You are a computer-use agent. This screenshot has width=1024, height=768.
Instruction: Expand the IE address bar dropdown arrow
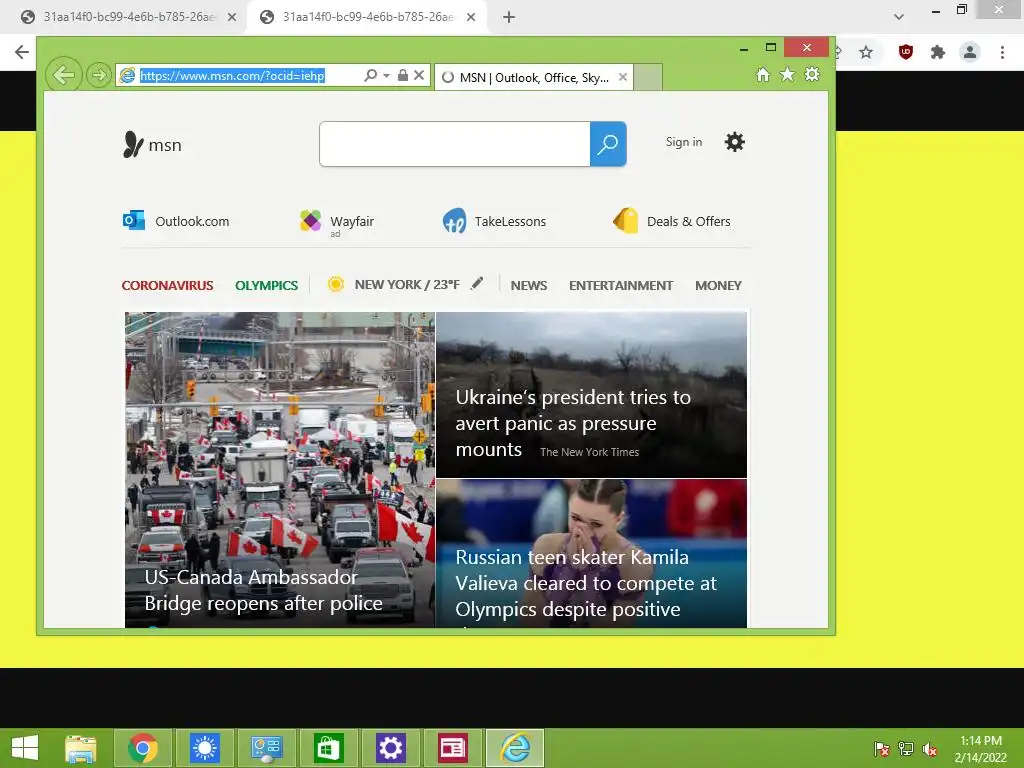pos(387,76)
